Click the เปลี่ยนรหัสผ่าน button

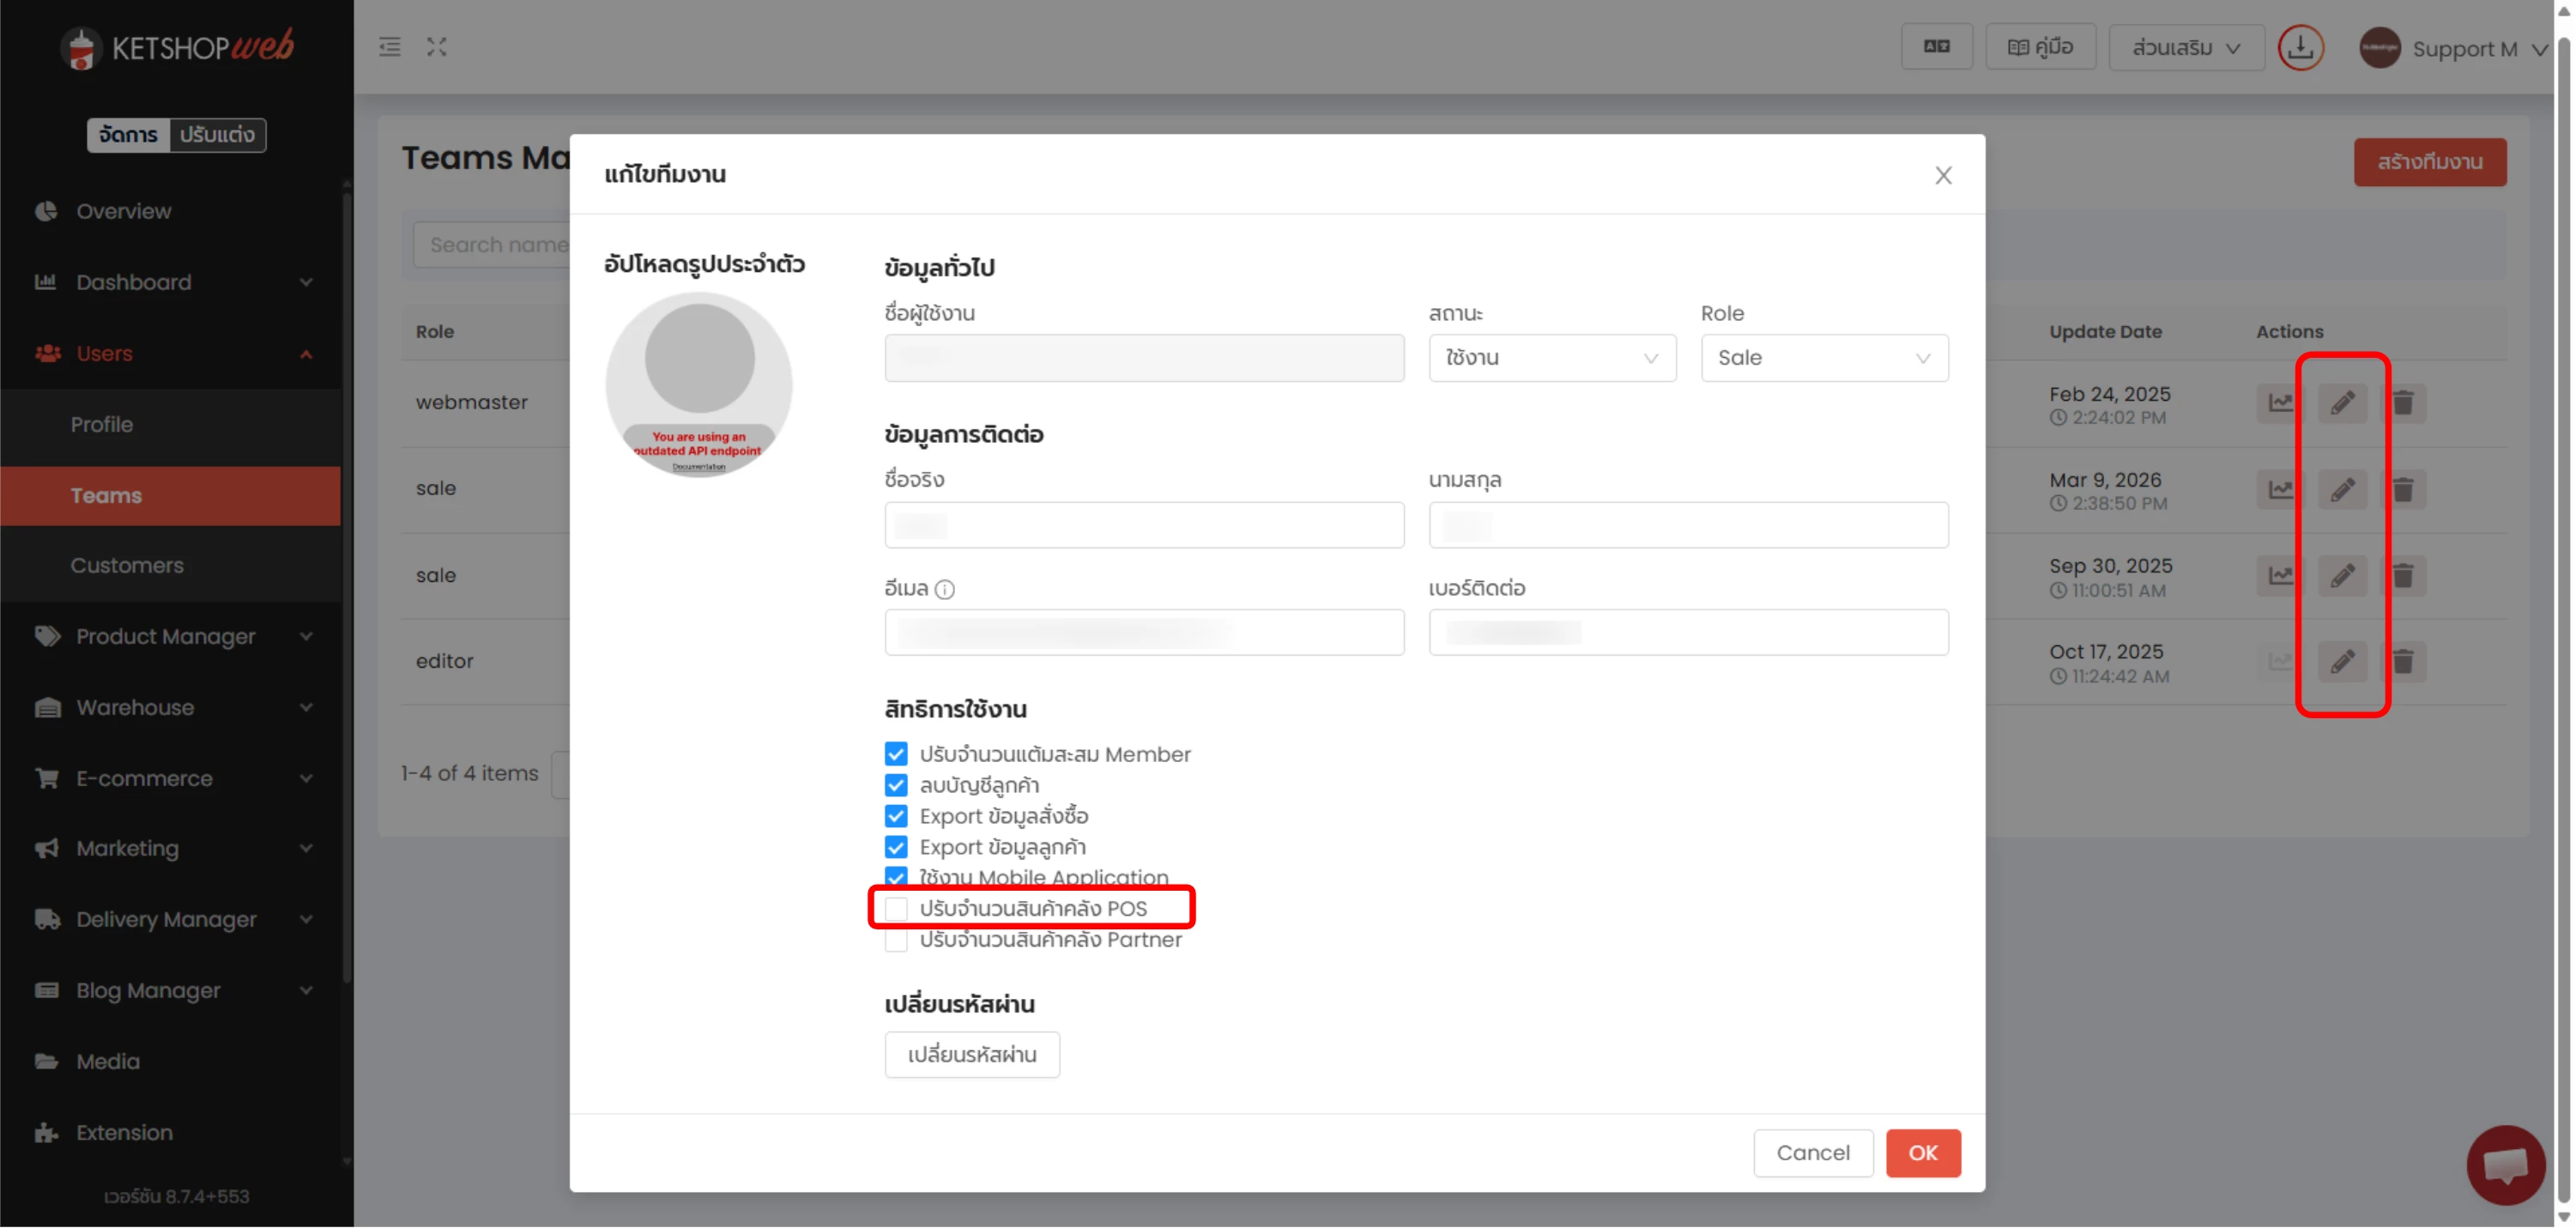pos(971,1055)
